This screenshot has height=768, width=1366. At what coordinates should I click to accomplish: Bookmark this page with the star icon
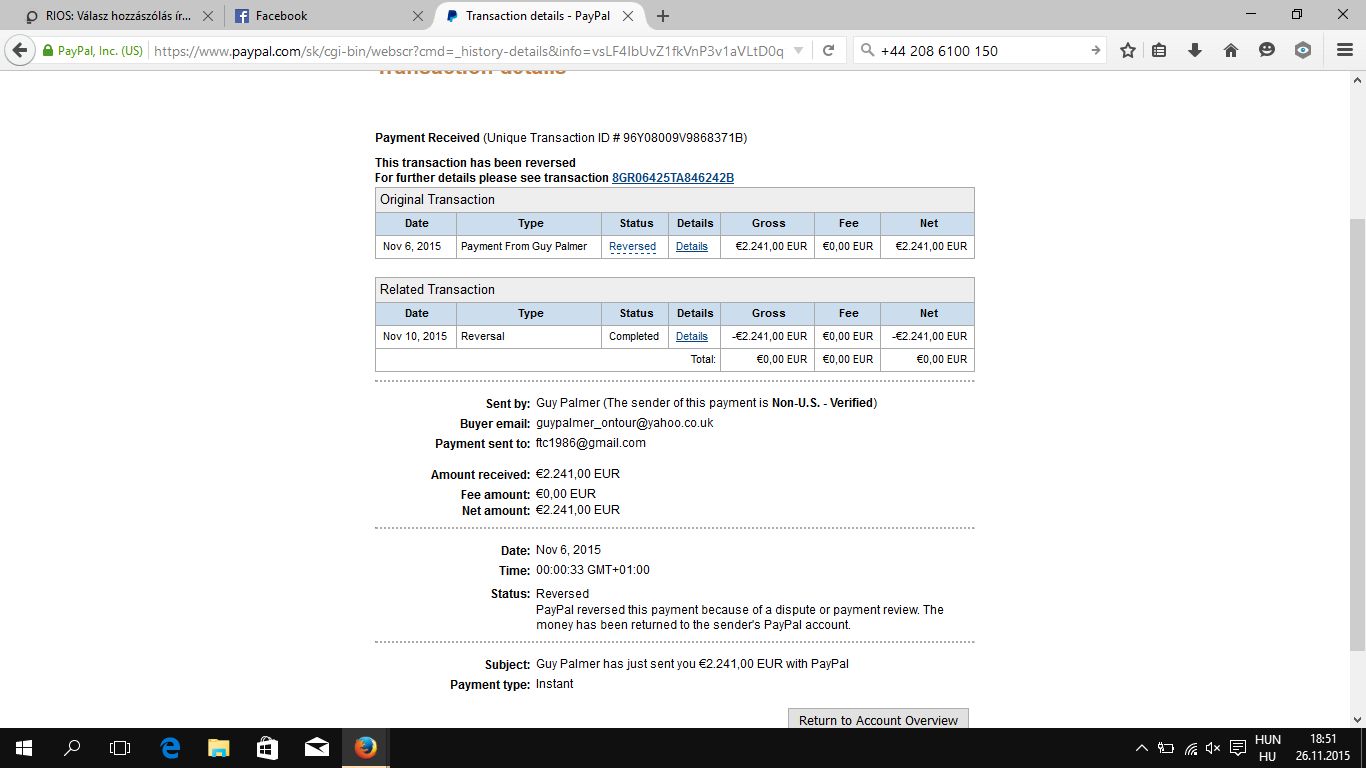(x=1128, y=51)
